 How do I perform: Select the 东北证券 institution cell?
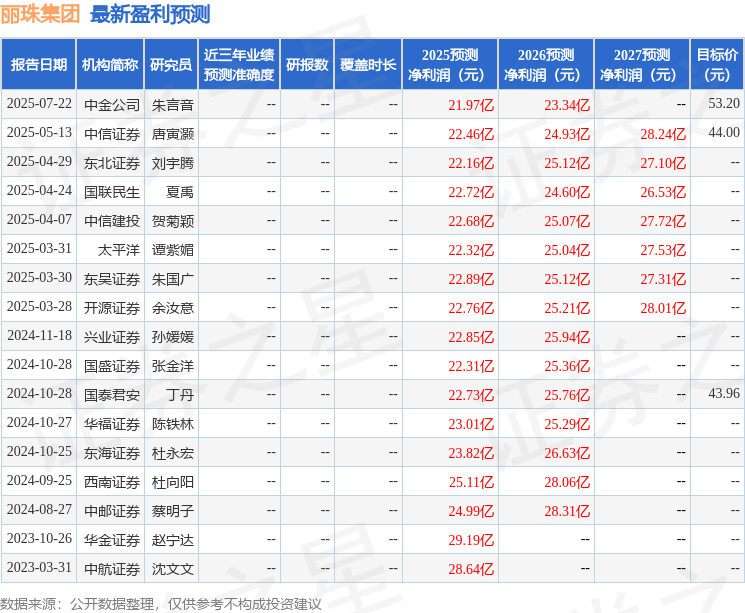coord(112,163)
